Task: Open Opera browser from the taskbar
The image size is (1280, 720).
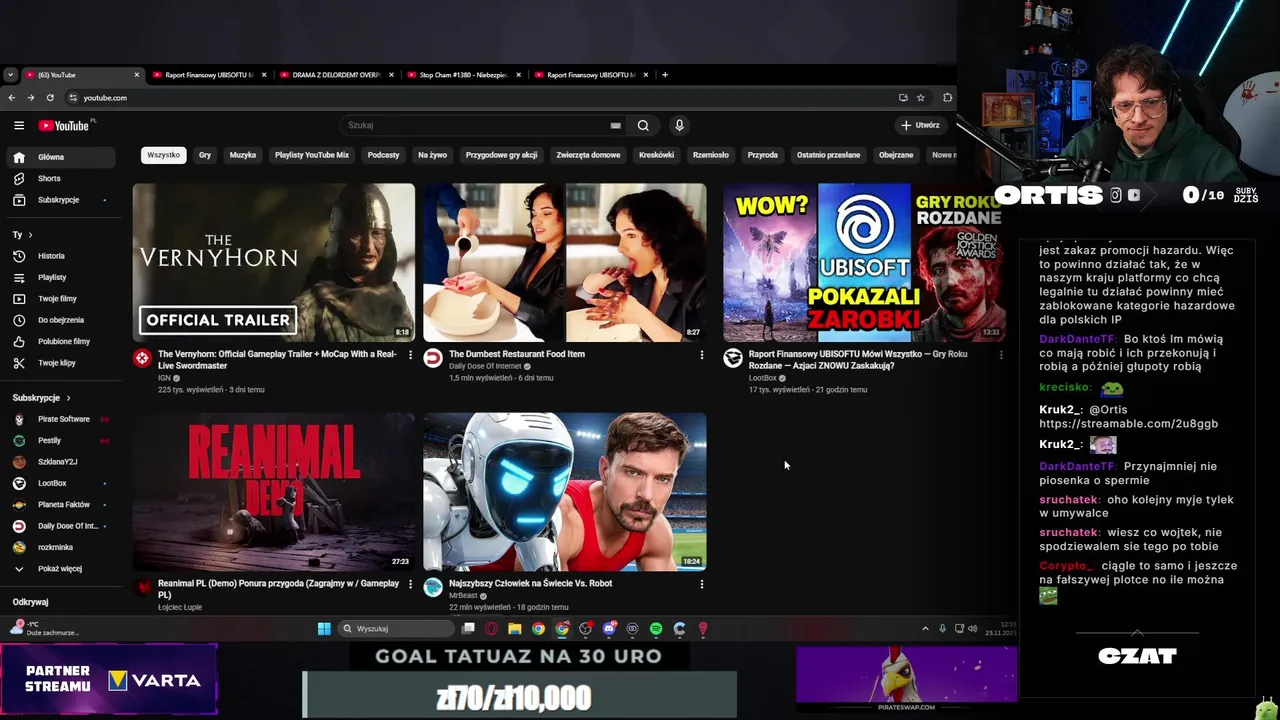Action: (x=491, y=629)
